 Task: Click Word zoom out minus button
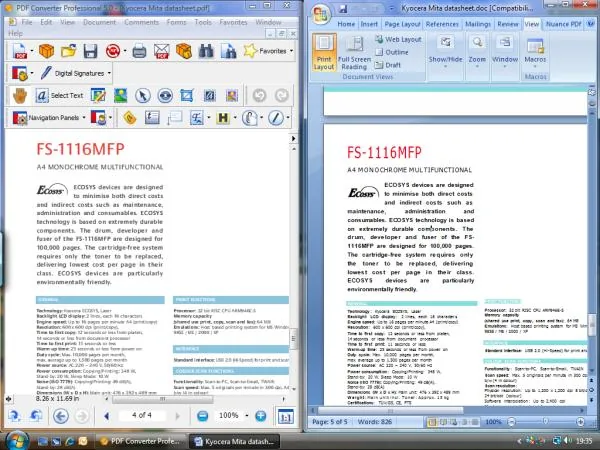(512, 422)
